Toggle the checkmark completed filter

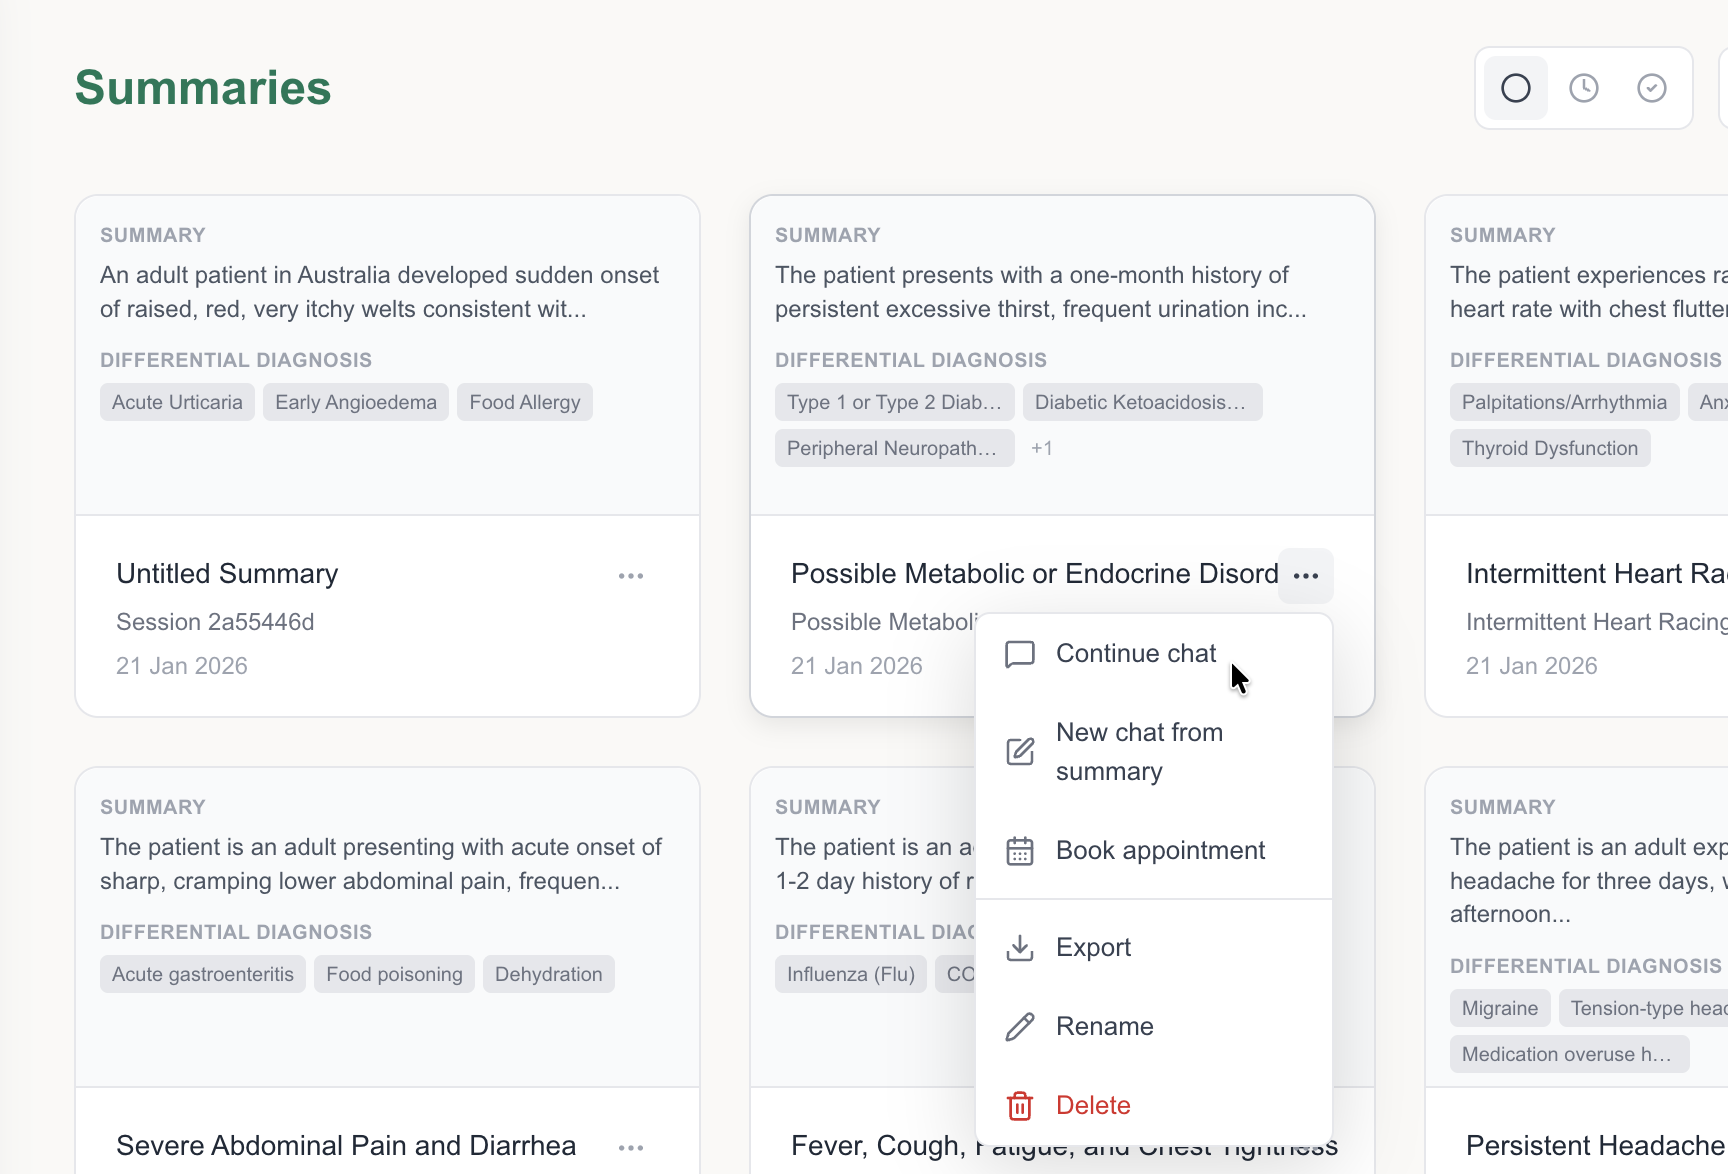coord(1651,88)
